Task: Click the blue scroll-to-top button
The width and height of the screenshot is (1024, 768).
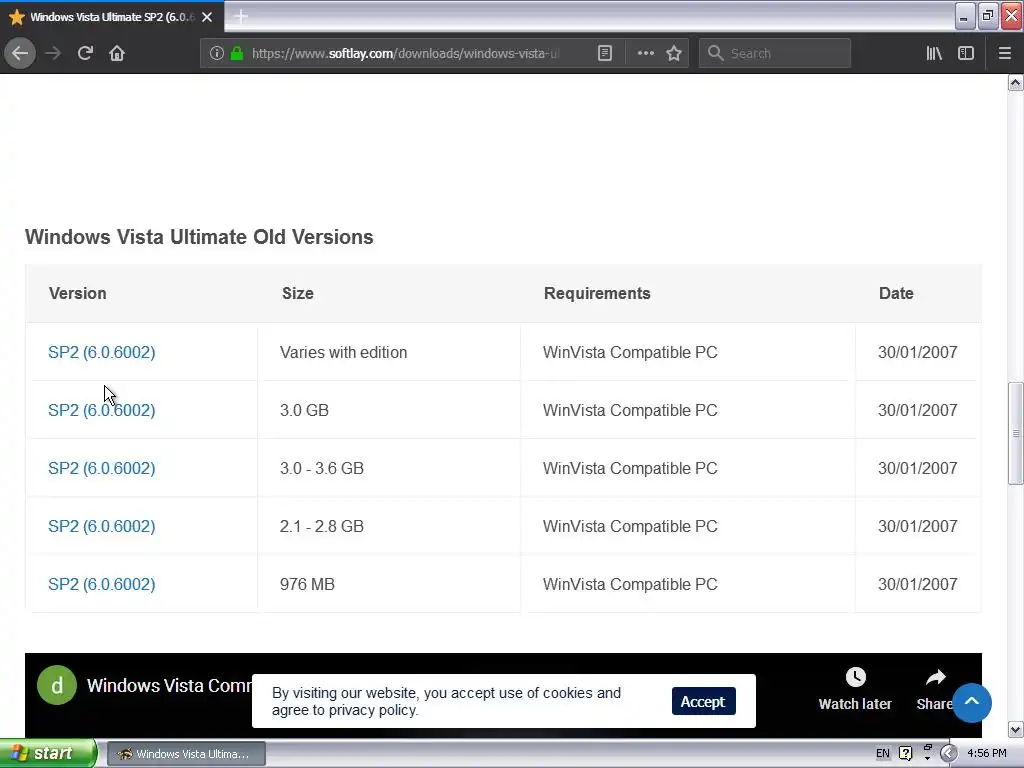Action: 972,703
